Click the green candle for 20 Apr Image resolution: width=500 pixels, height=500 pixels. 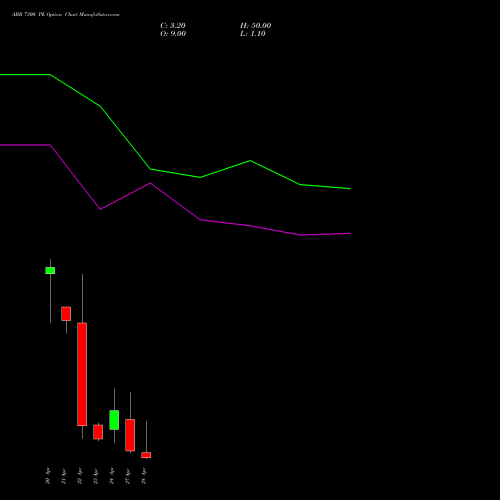pos(50,270)
